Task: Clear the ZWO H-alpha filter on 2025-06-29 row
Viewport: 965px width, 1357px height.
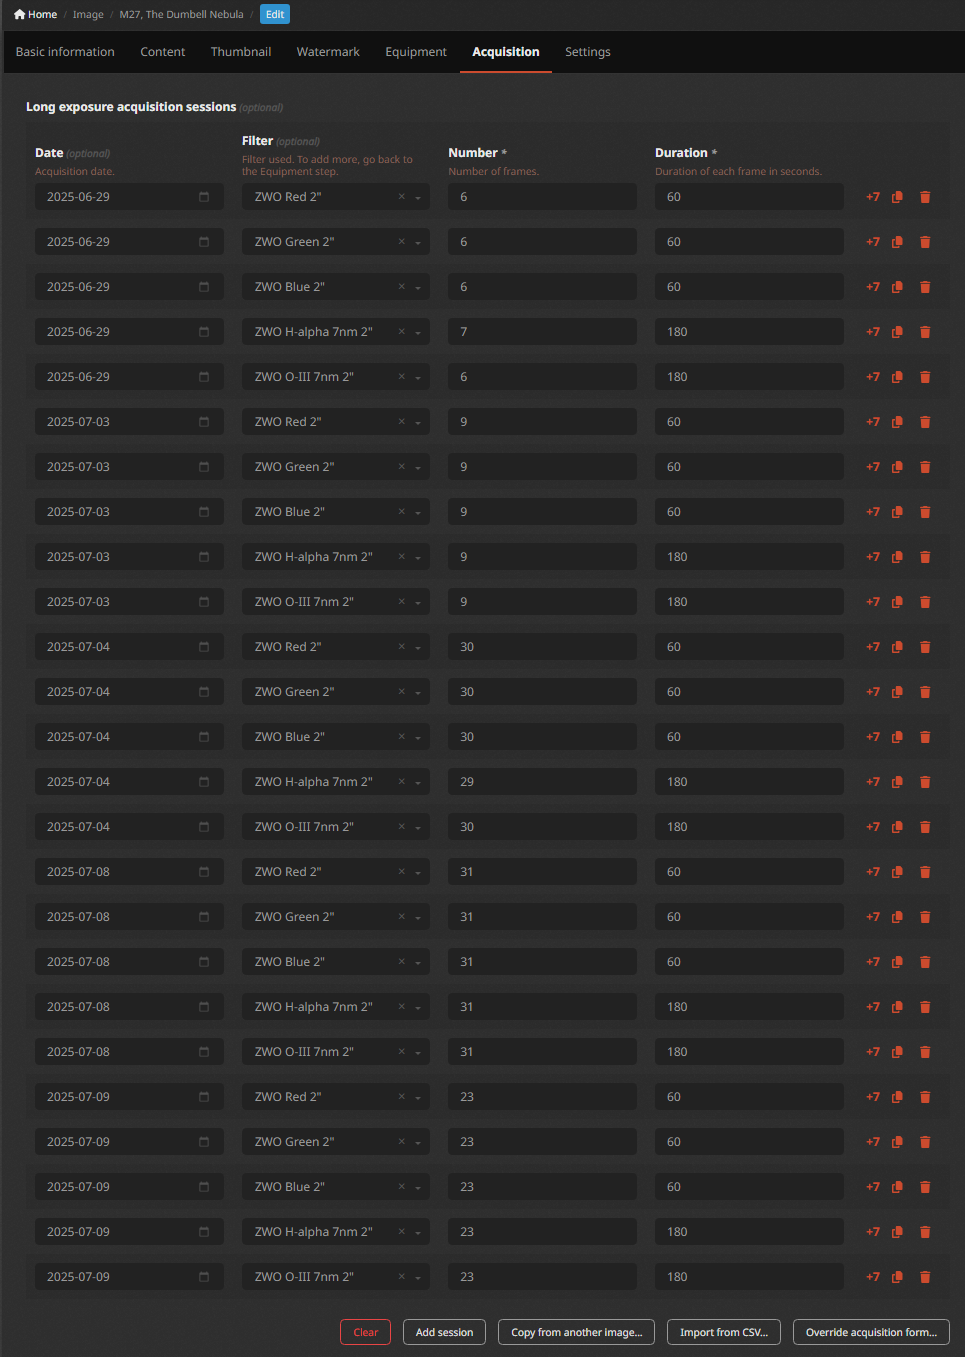Action: pos(402,332)
